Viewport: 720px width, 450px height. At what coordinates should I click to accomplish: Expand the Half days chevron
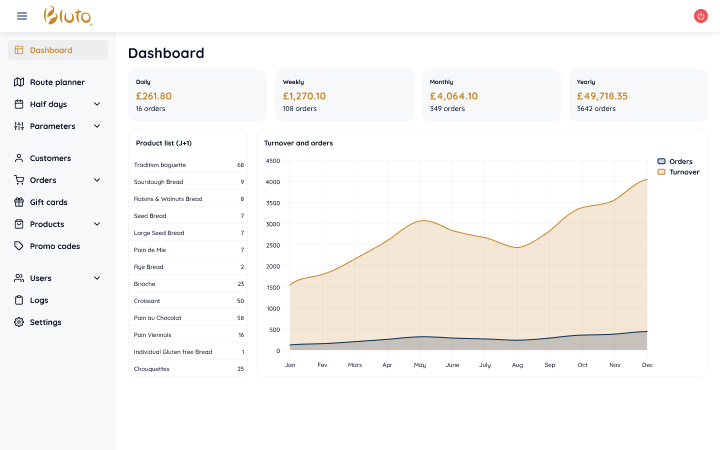pyautogui.click(x=97, y=104)
